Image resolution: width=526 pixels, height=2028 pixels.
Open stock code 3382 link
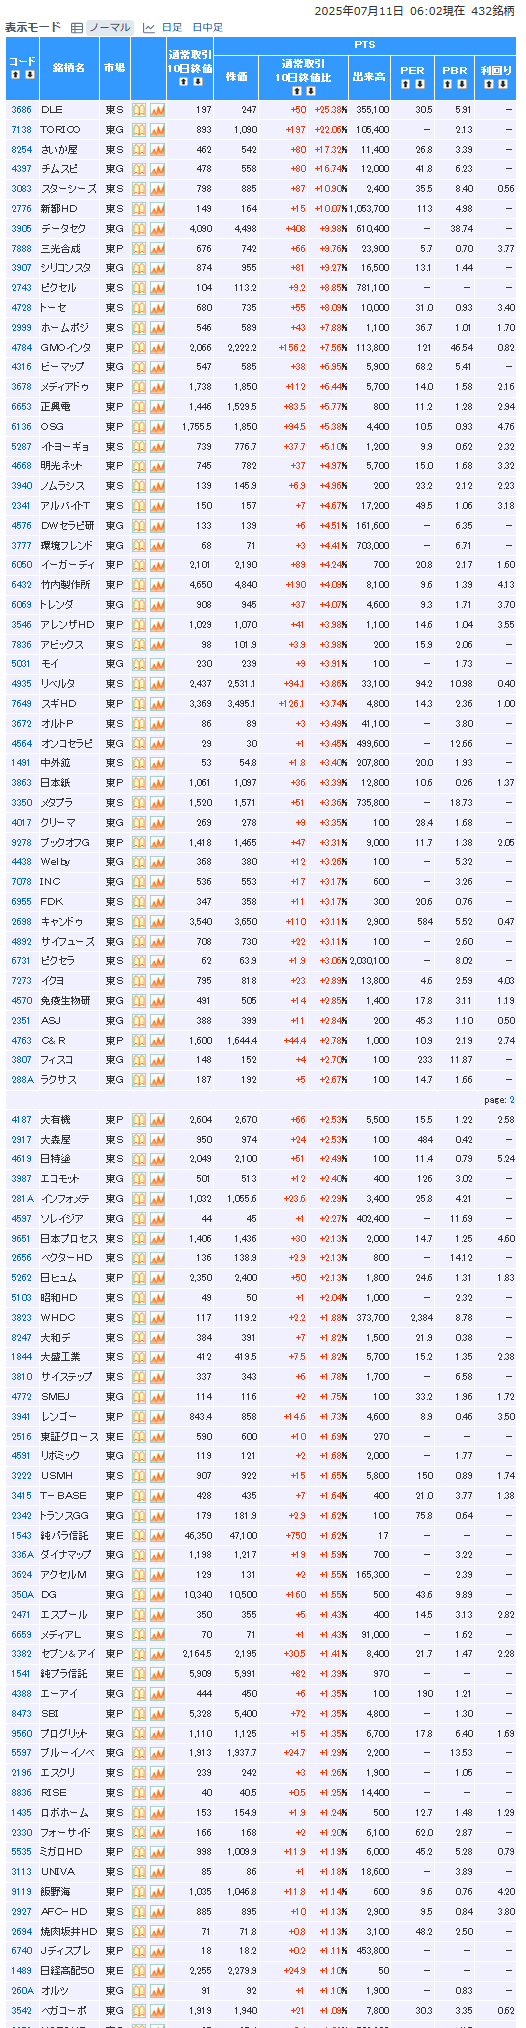(x=21, y=1654)
